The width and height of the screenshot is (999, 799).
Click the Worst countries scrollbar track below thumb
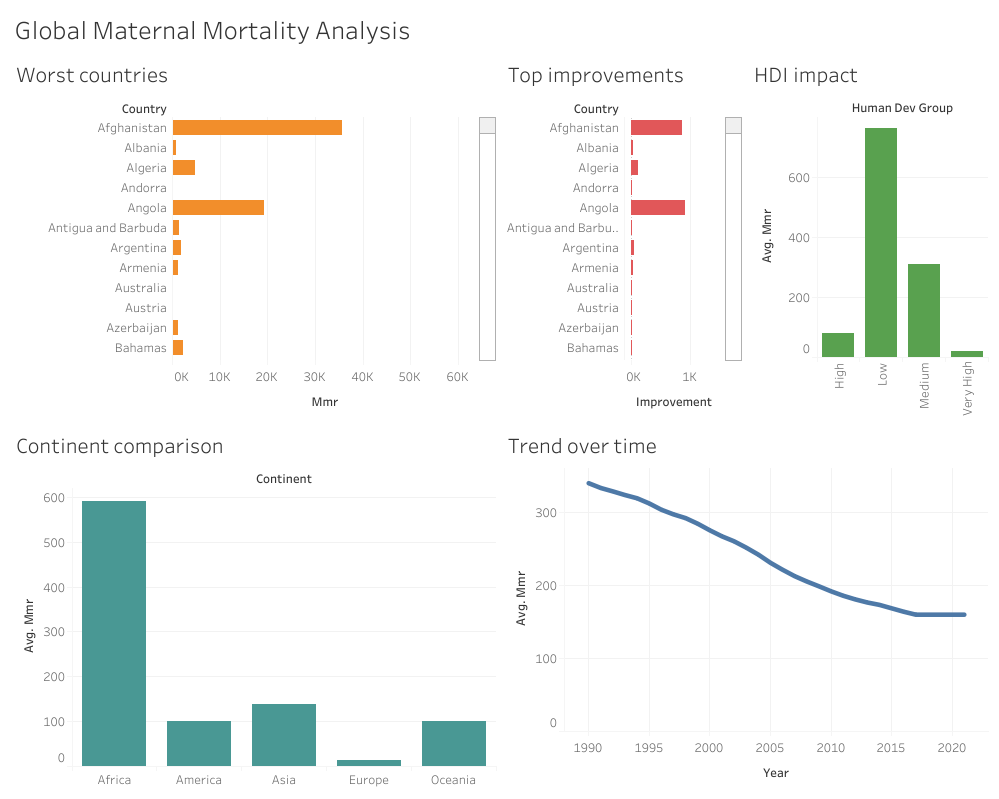click(487, 247)
